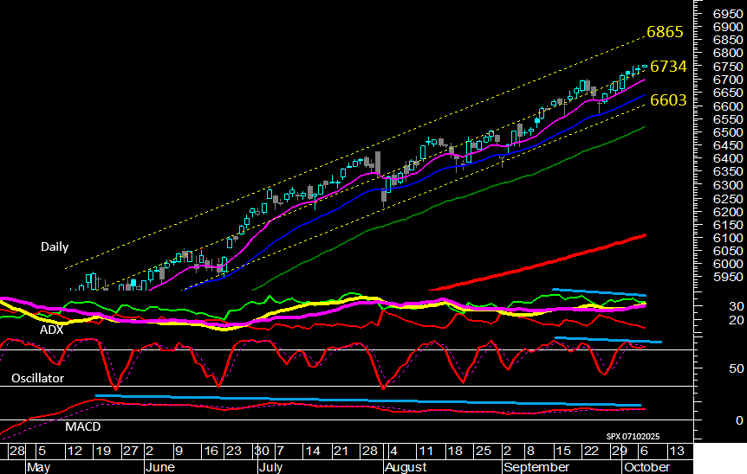Select the Daily timeframe label
Screen dimensions: 747x474
pos(56,246)
